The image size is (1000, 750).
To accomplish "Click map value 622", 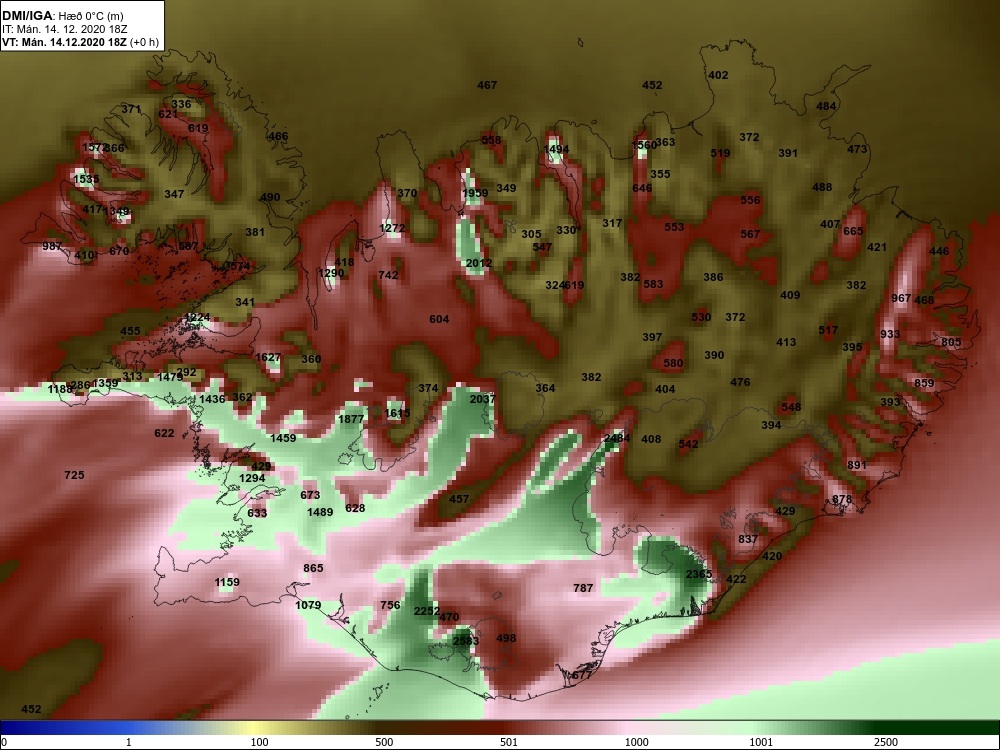I will 164,434.
